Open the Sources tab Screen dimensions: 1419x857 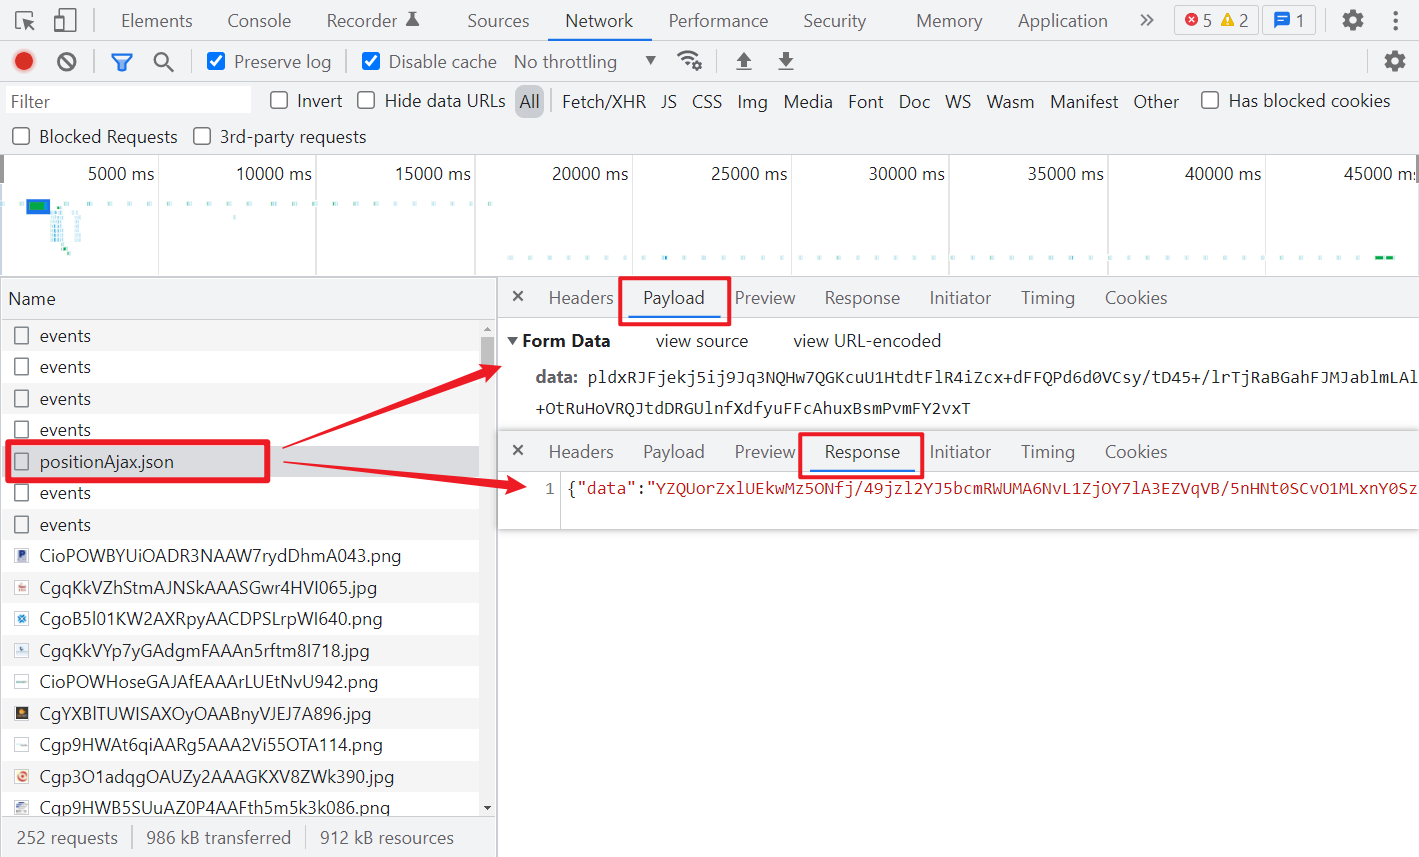498,20
